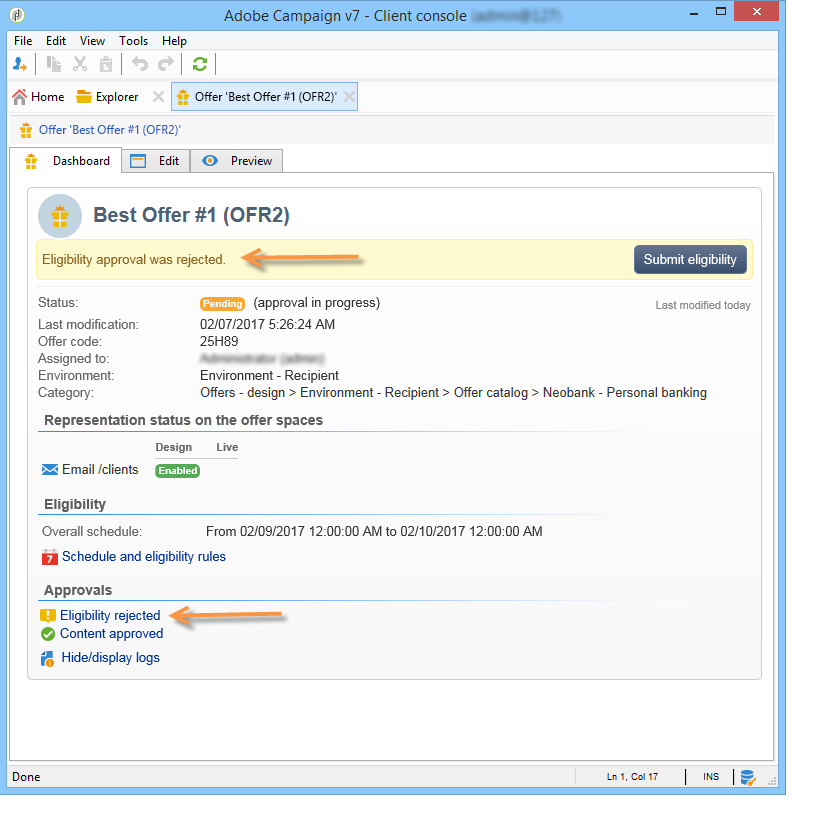Click the logs icon next to Hide/display logs

coord(47,659)
